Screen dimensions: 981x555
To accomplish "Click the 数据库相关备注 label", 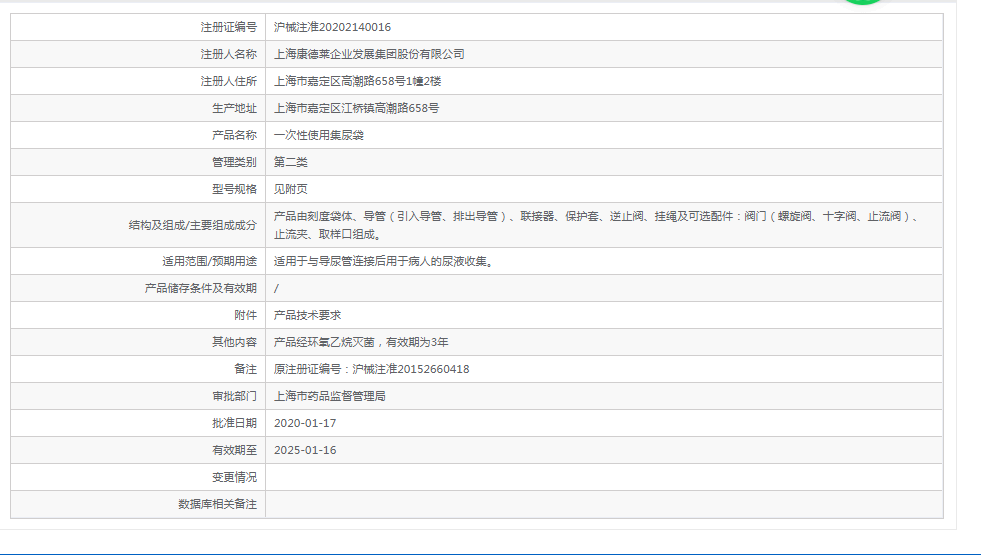I will (217, 504).
